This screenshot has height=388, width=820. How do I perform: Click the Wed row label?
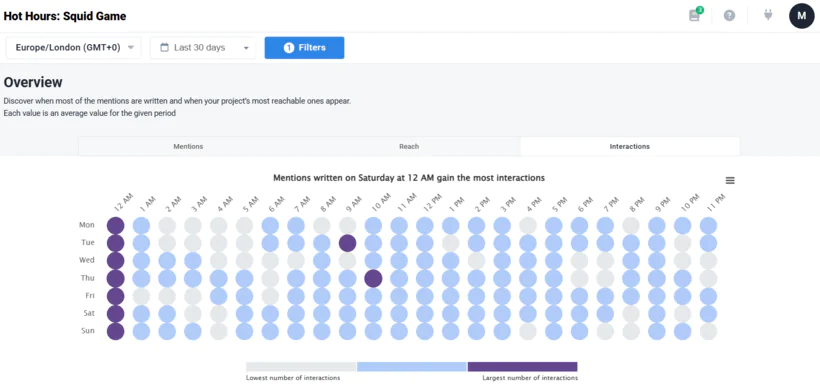87,260
